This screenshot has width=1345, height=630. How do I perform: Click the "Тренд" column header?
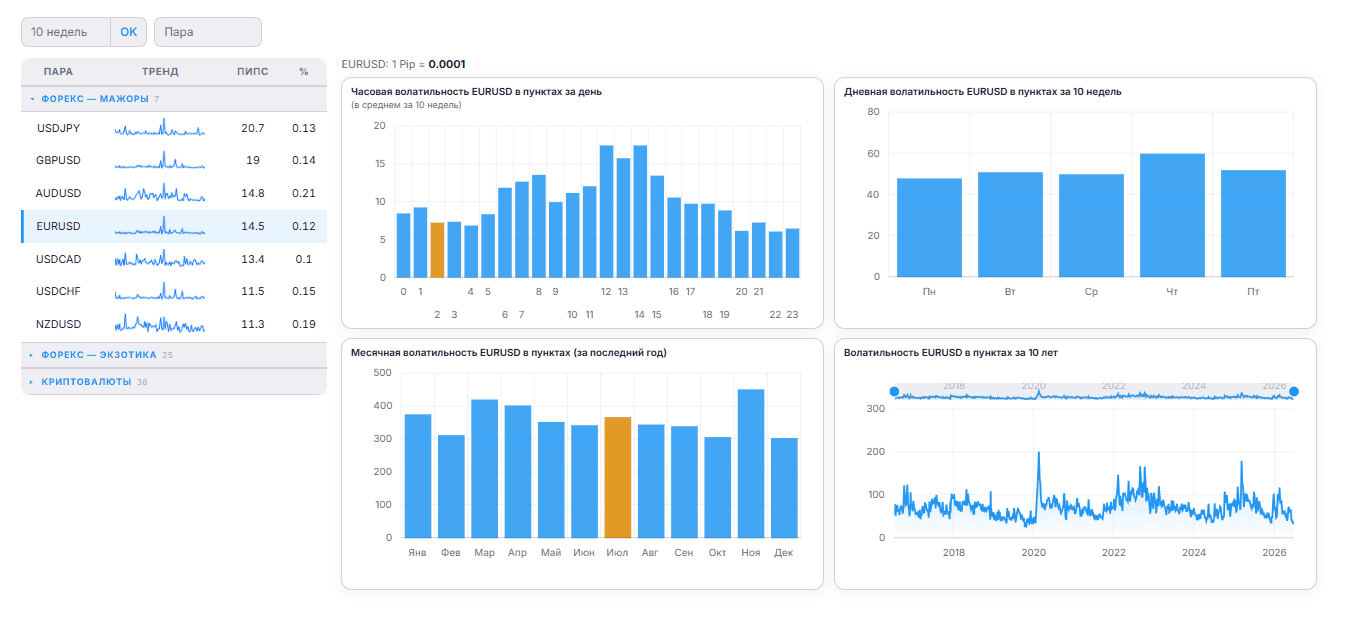(x=160, y=72)
